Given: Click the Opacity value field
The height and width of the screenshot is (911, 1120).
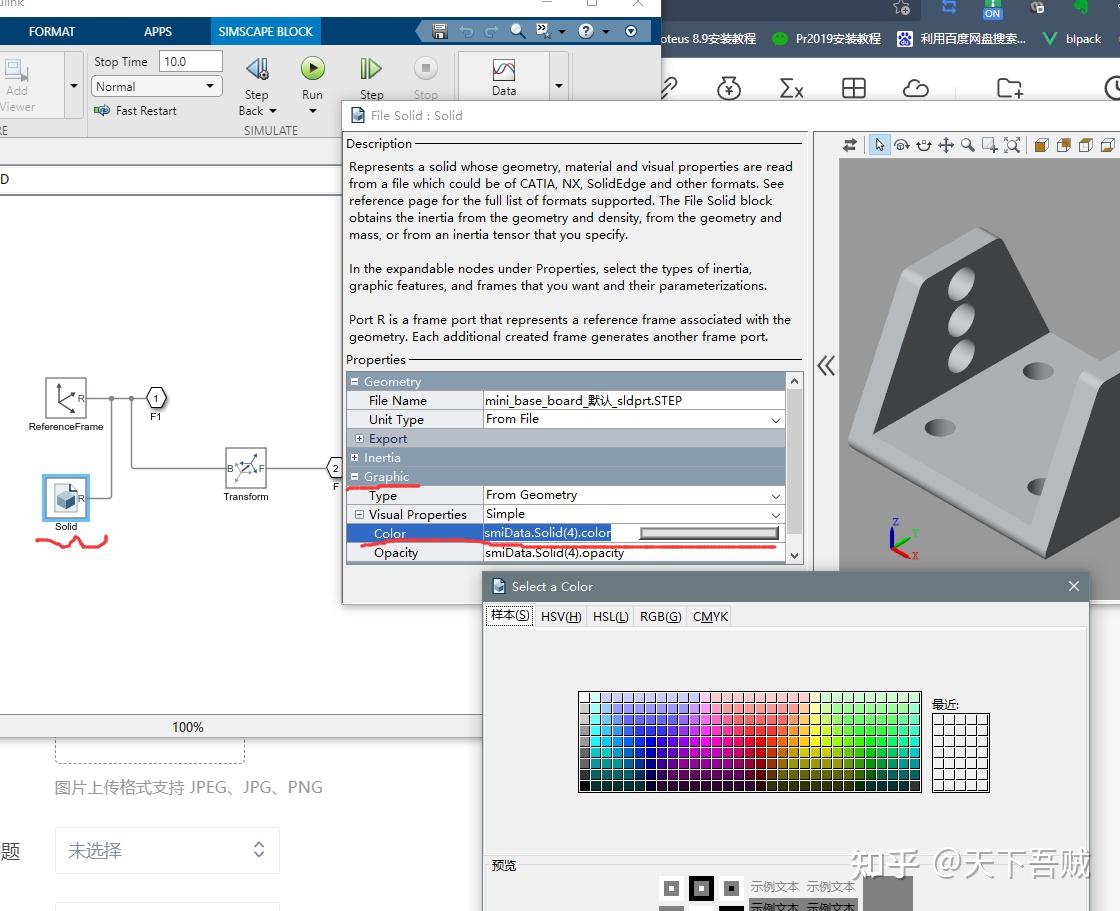Looking at the screenshot, I should click(634, 552).
